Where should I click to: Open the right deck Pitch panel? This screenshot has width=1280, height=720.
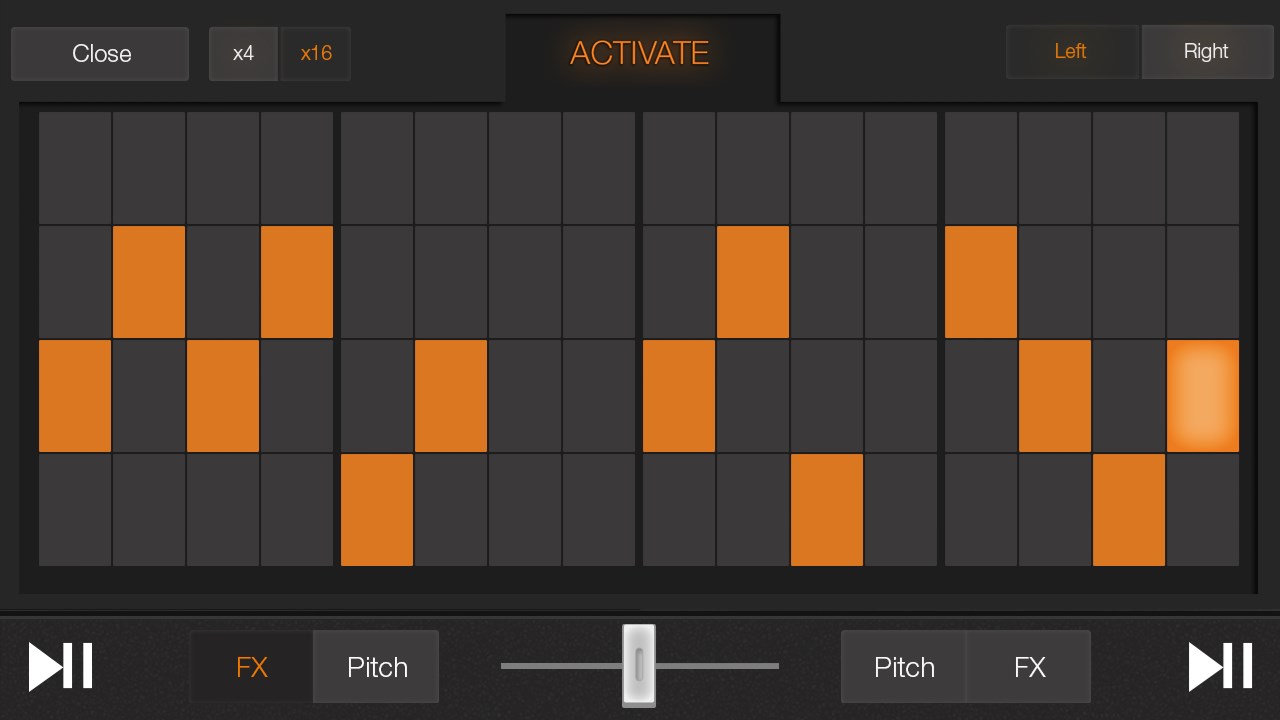[904, 667]
